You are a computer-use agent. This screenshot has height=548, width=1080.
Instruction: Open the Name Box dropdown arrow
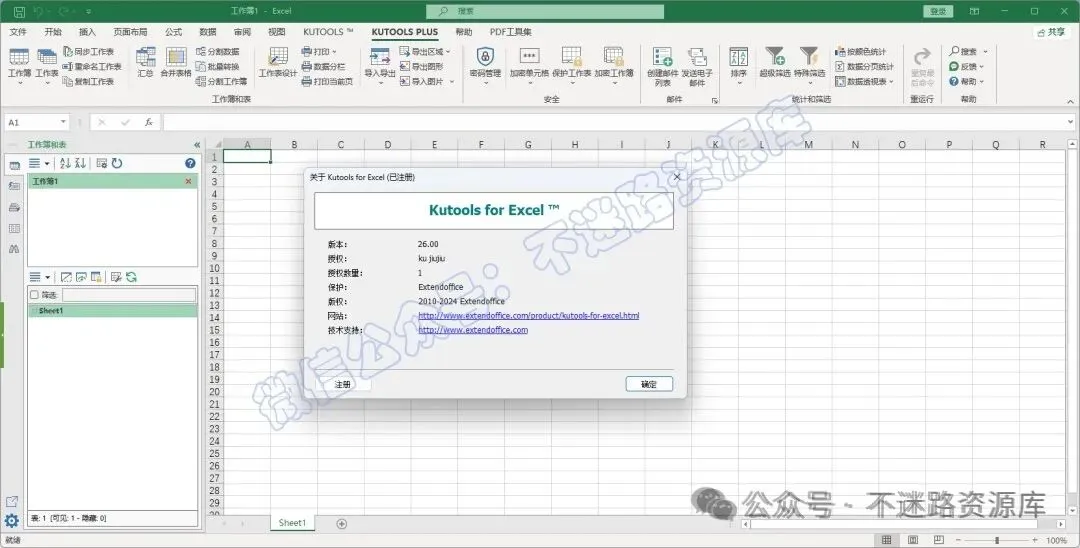click(63, 122)
